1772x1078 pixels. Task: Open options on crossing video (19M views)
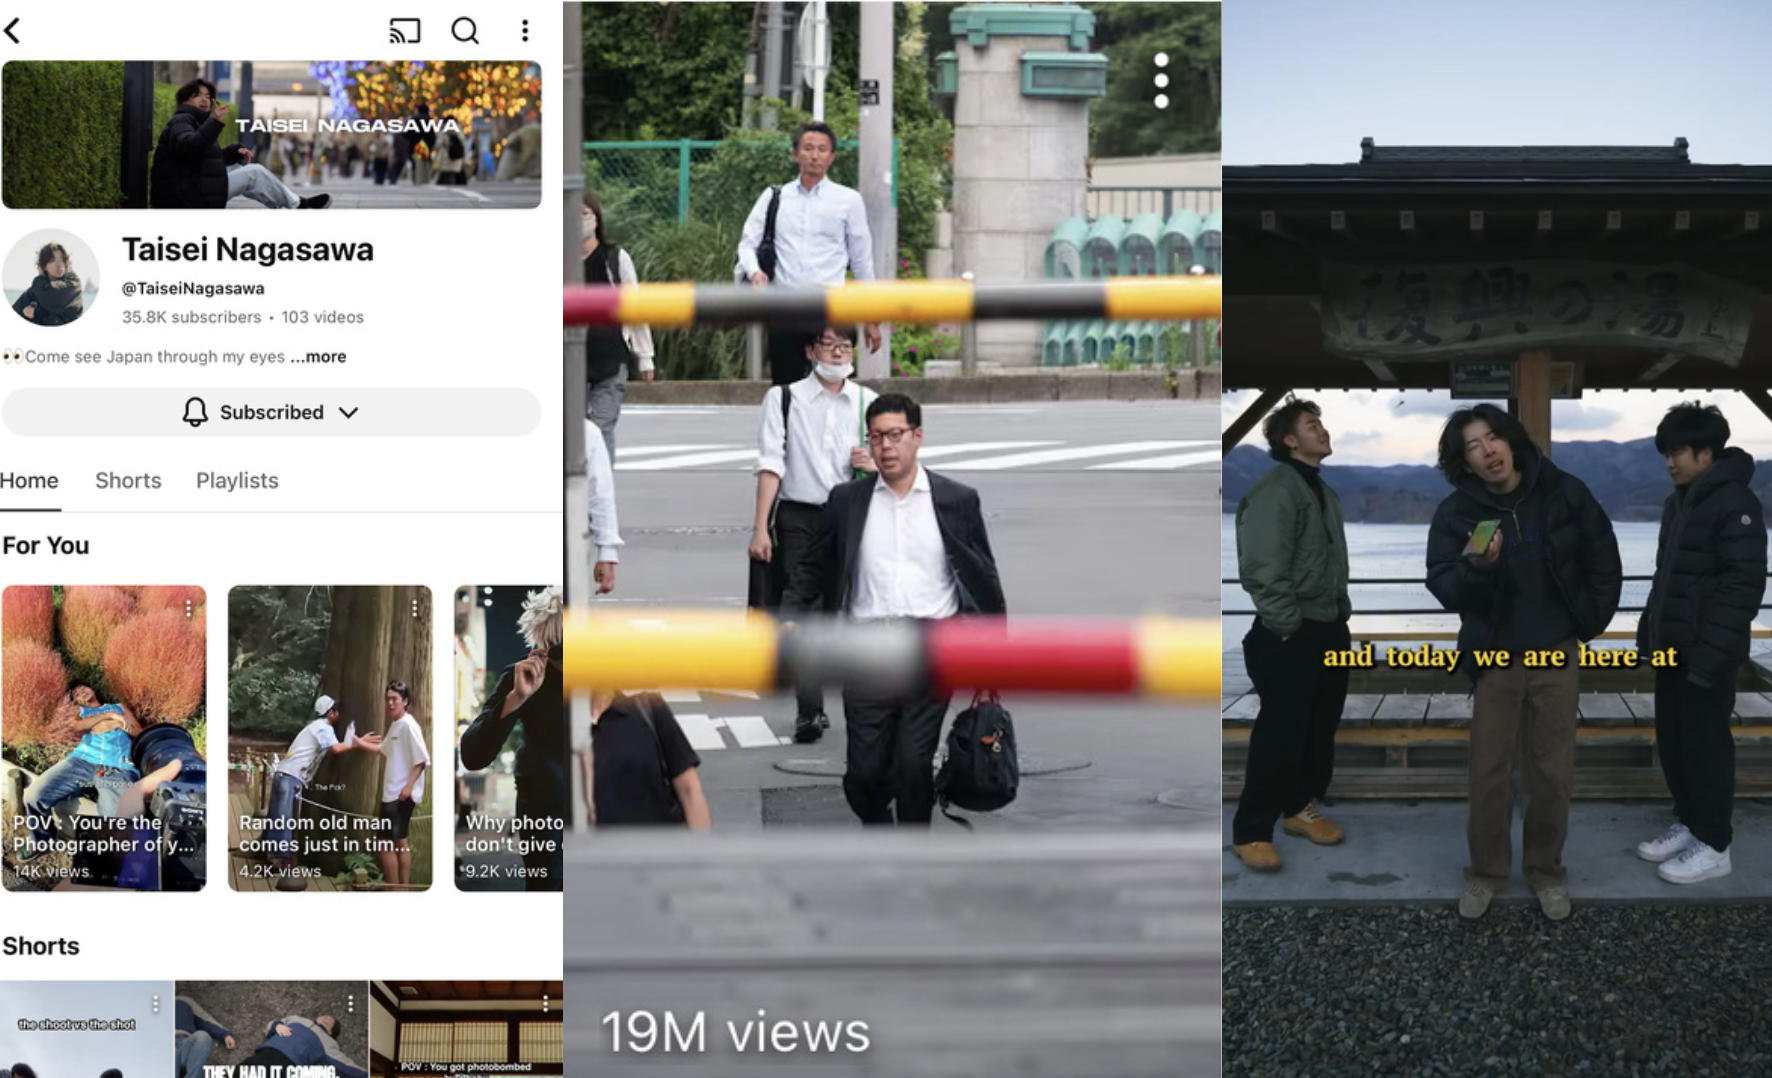[1161, 81]
